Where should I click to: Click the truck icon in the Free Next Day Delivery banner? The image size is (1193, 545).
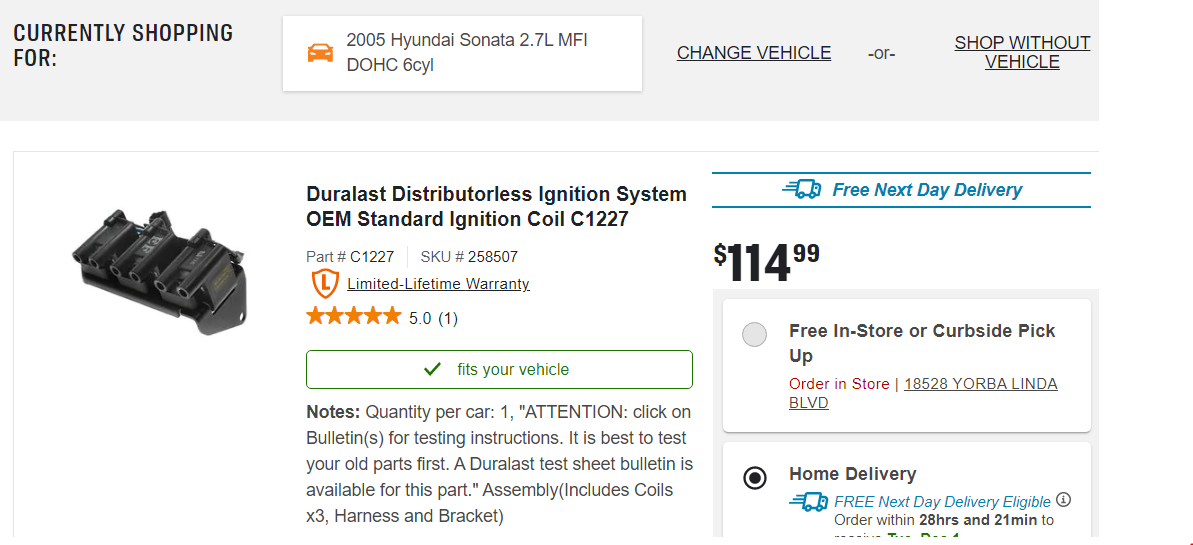[801, 189]
